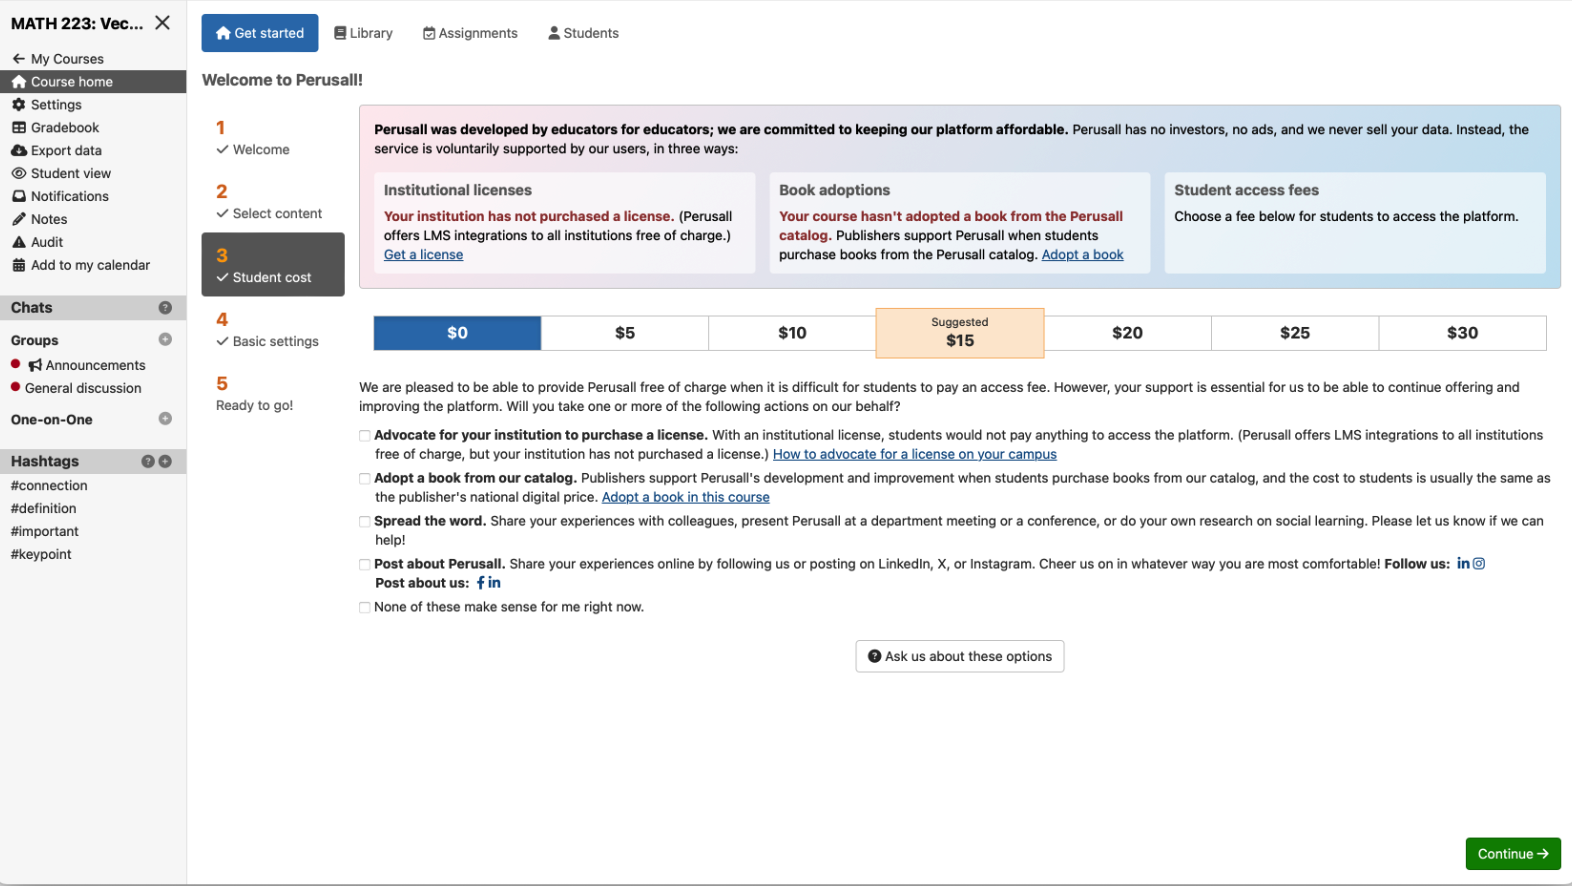Click the Get a license link

pyautogui.click(x=424, y=255)
